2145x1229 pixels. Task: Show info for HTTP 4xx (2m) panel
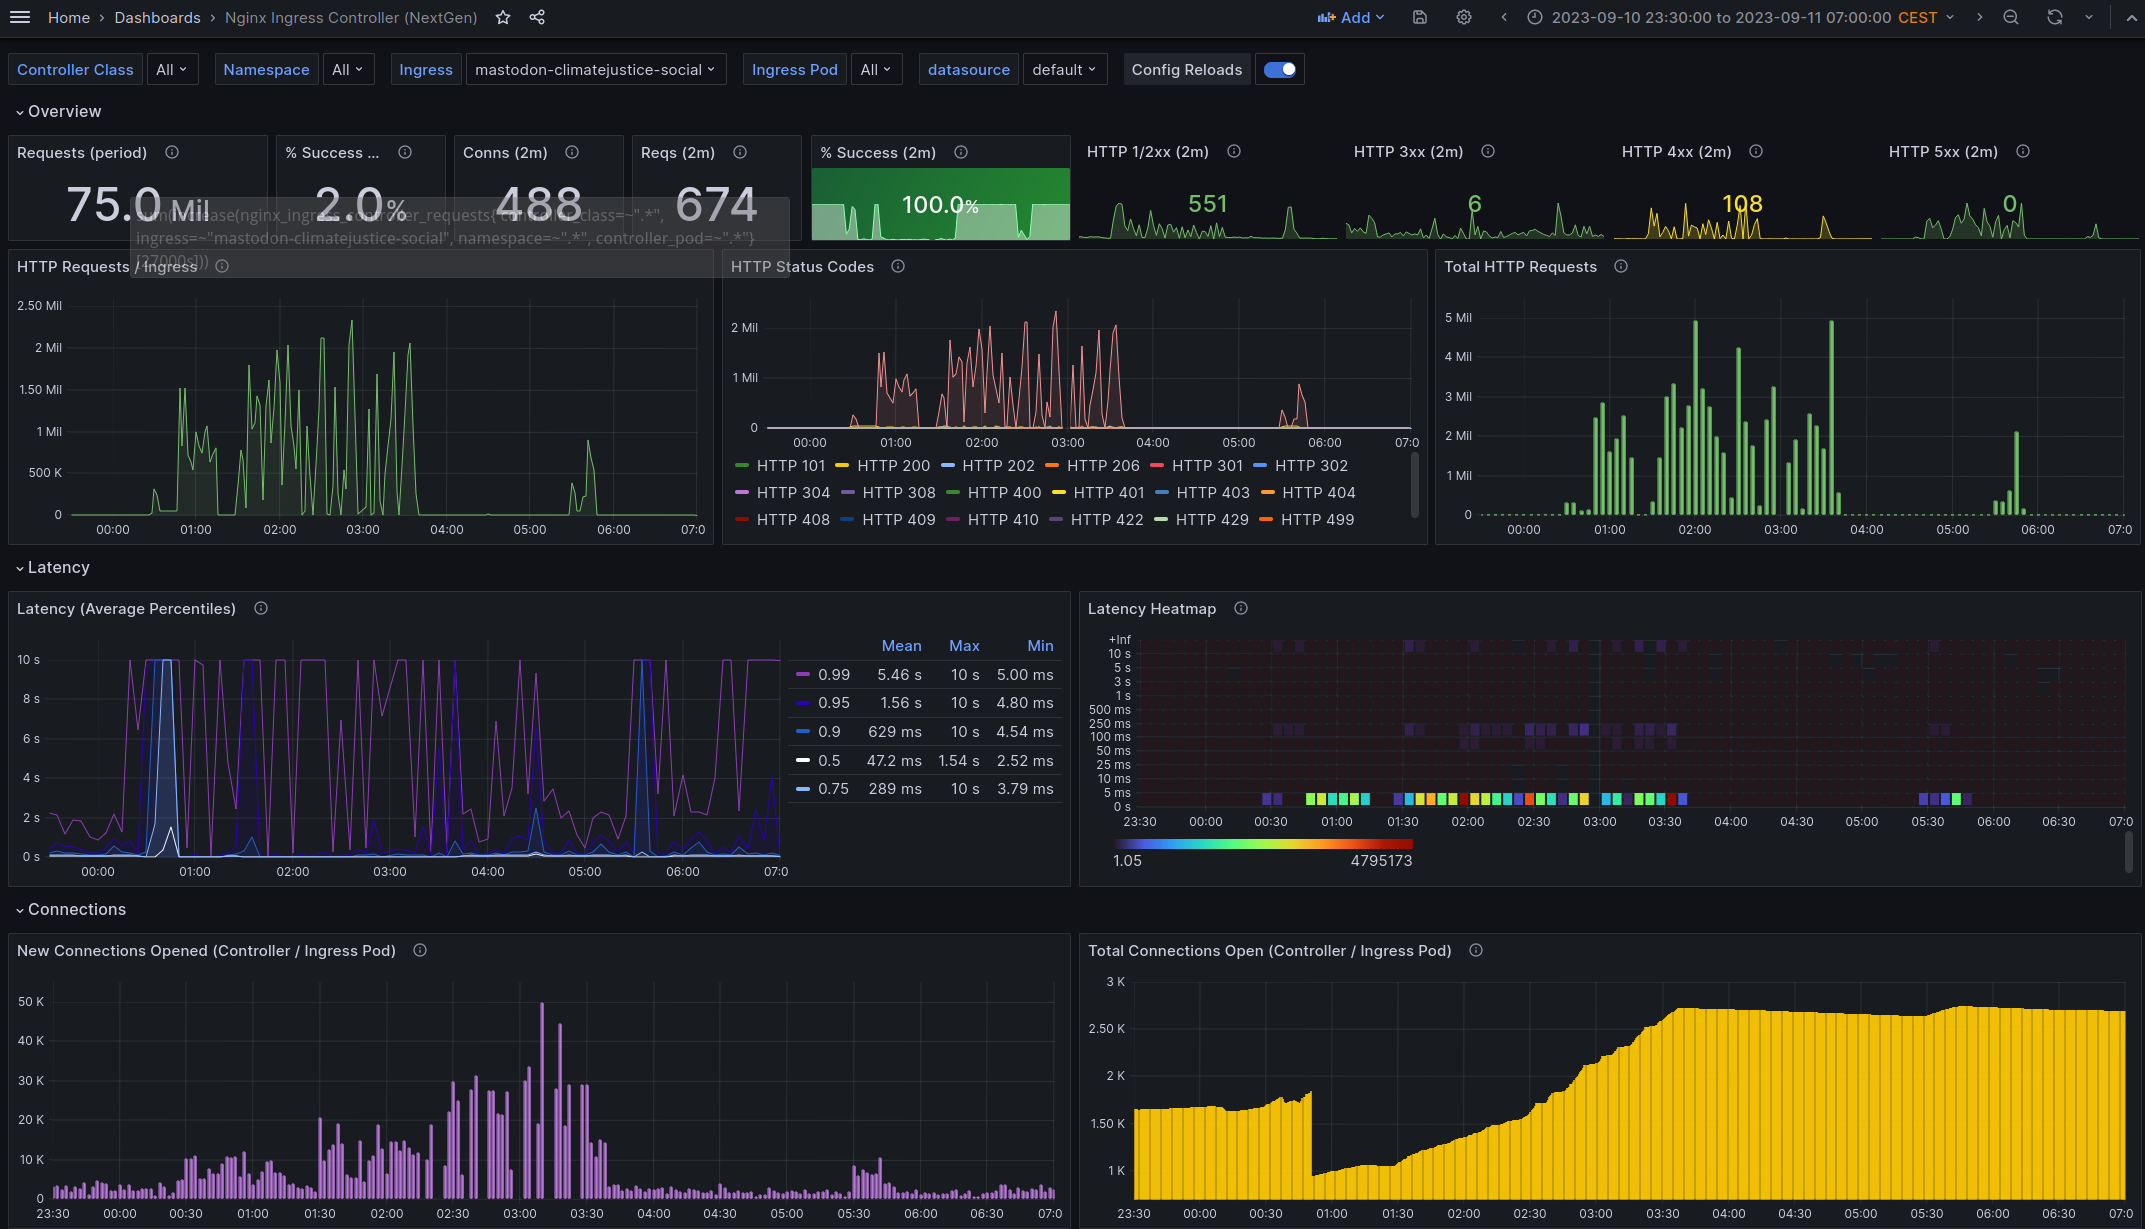(1756, 151)
